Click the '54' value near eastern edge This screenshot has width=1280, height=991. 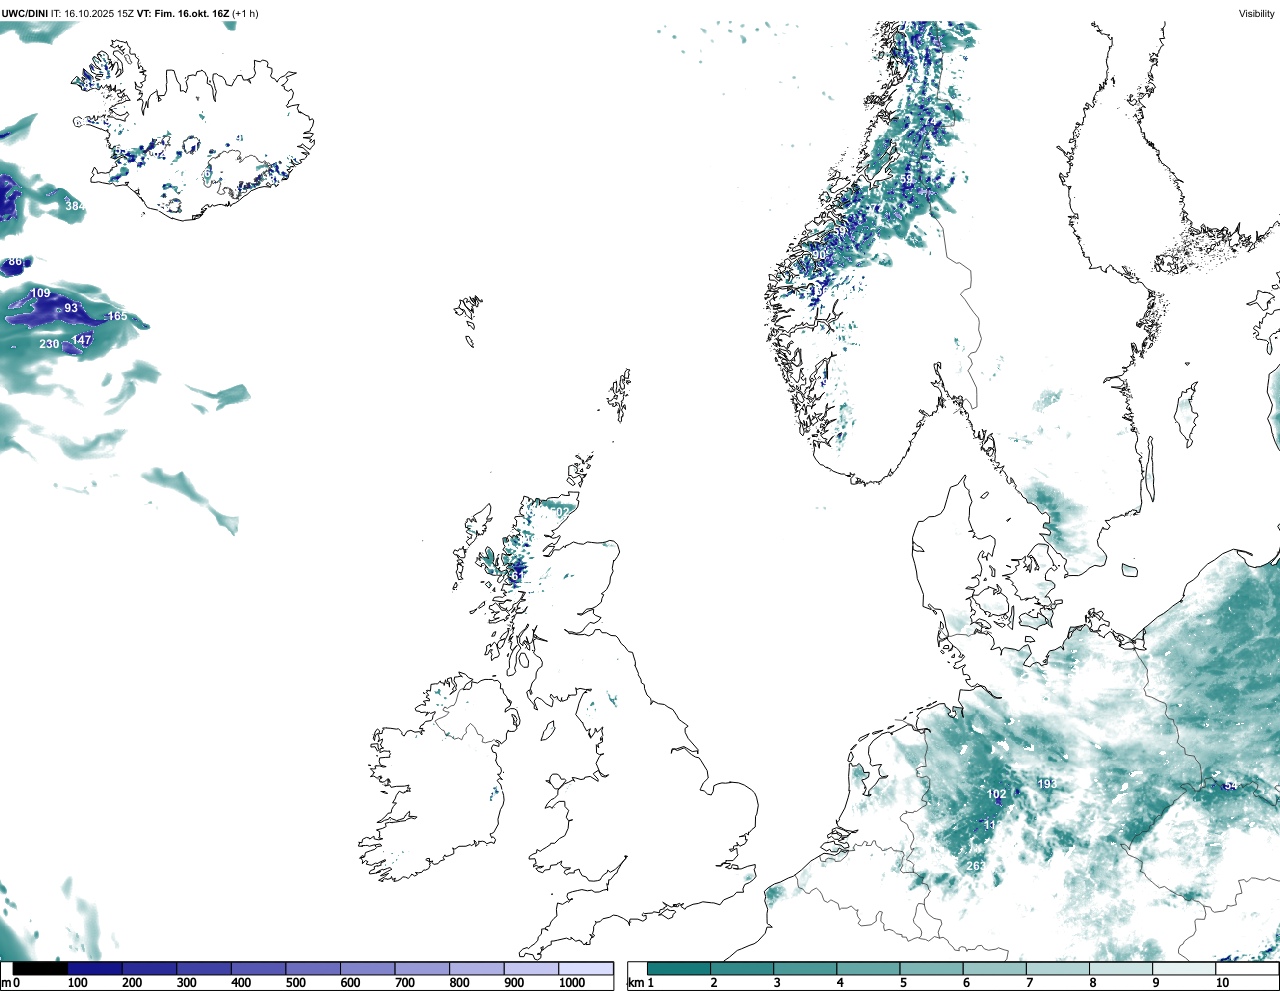click(1231, 785)
